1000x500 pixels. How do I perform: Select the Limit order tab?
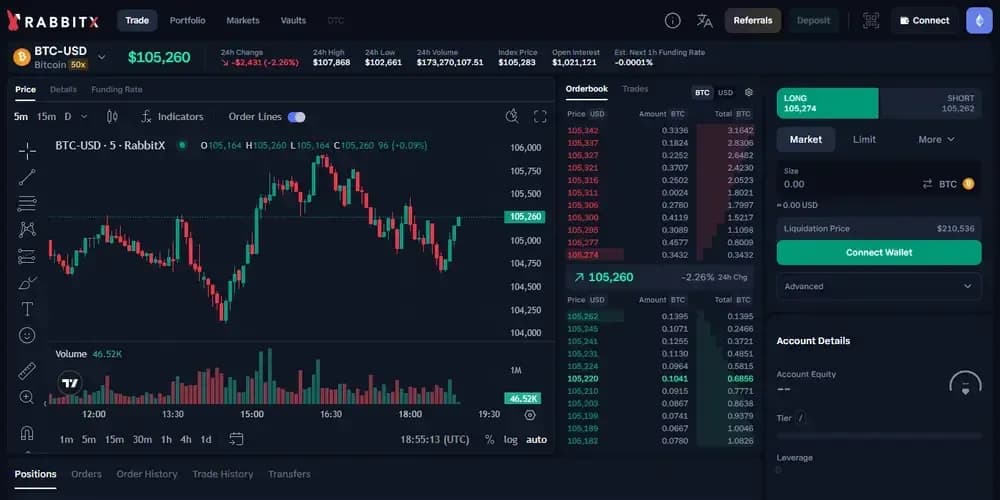coord(864,139)
